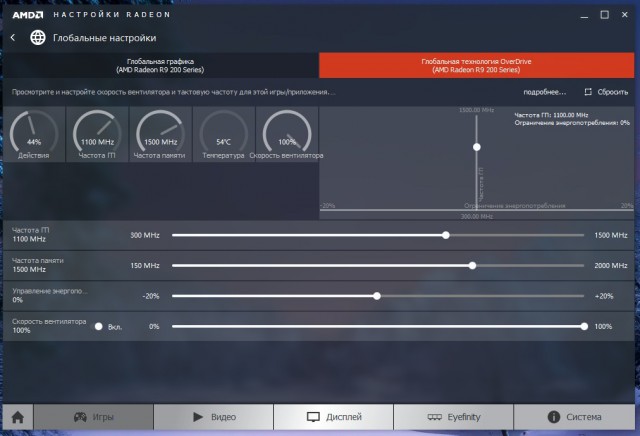This screenshot has width=640, height=436.
Task: Select the Частота памяти 1500 MHz gauge
Action: coord(160,134)
